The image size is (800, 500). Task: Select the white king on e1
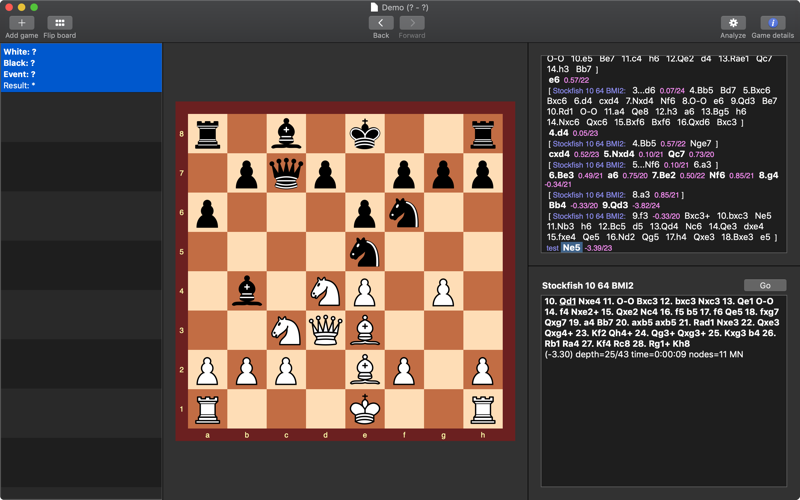pos(365,408)
